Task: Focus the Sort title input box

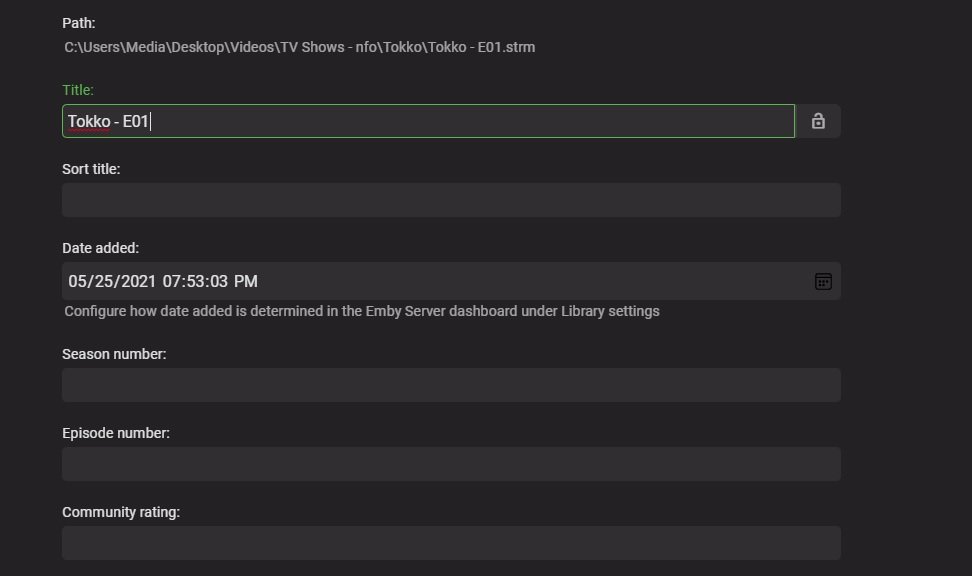Action: [x=450, y=200]
